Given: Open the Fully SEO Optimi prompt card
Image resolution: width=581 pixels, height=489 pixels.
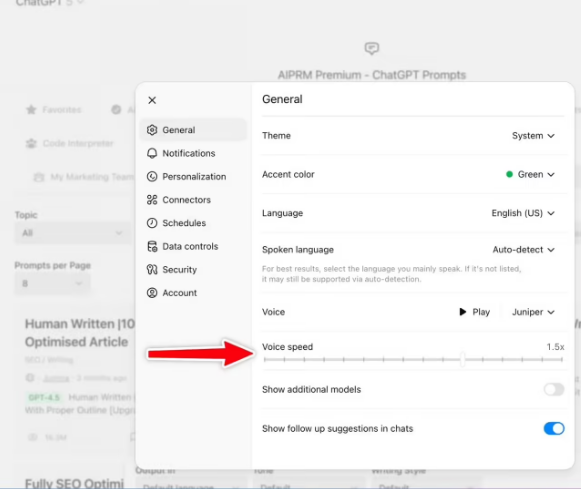Looking at the screenshot, I should tap(74, 483).
